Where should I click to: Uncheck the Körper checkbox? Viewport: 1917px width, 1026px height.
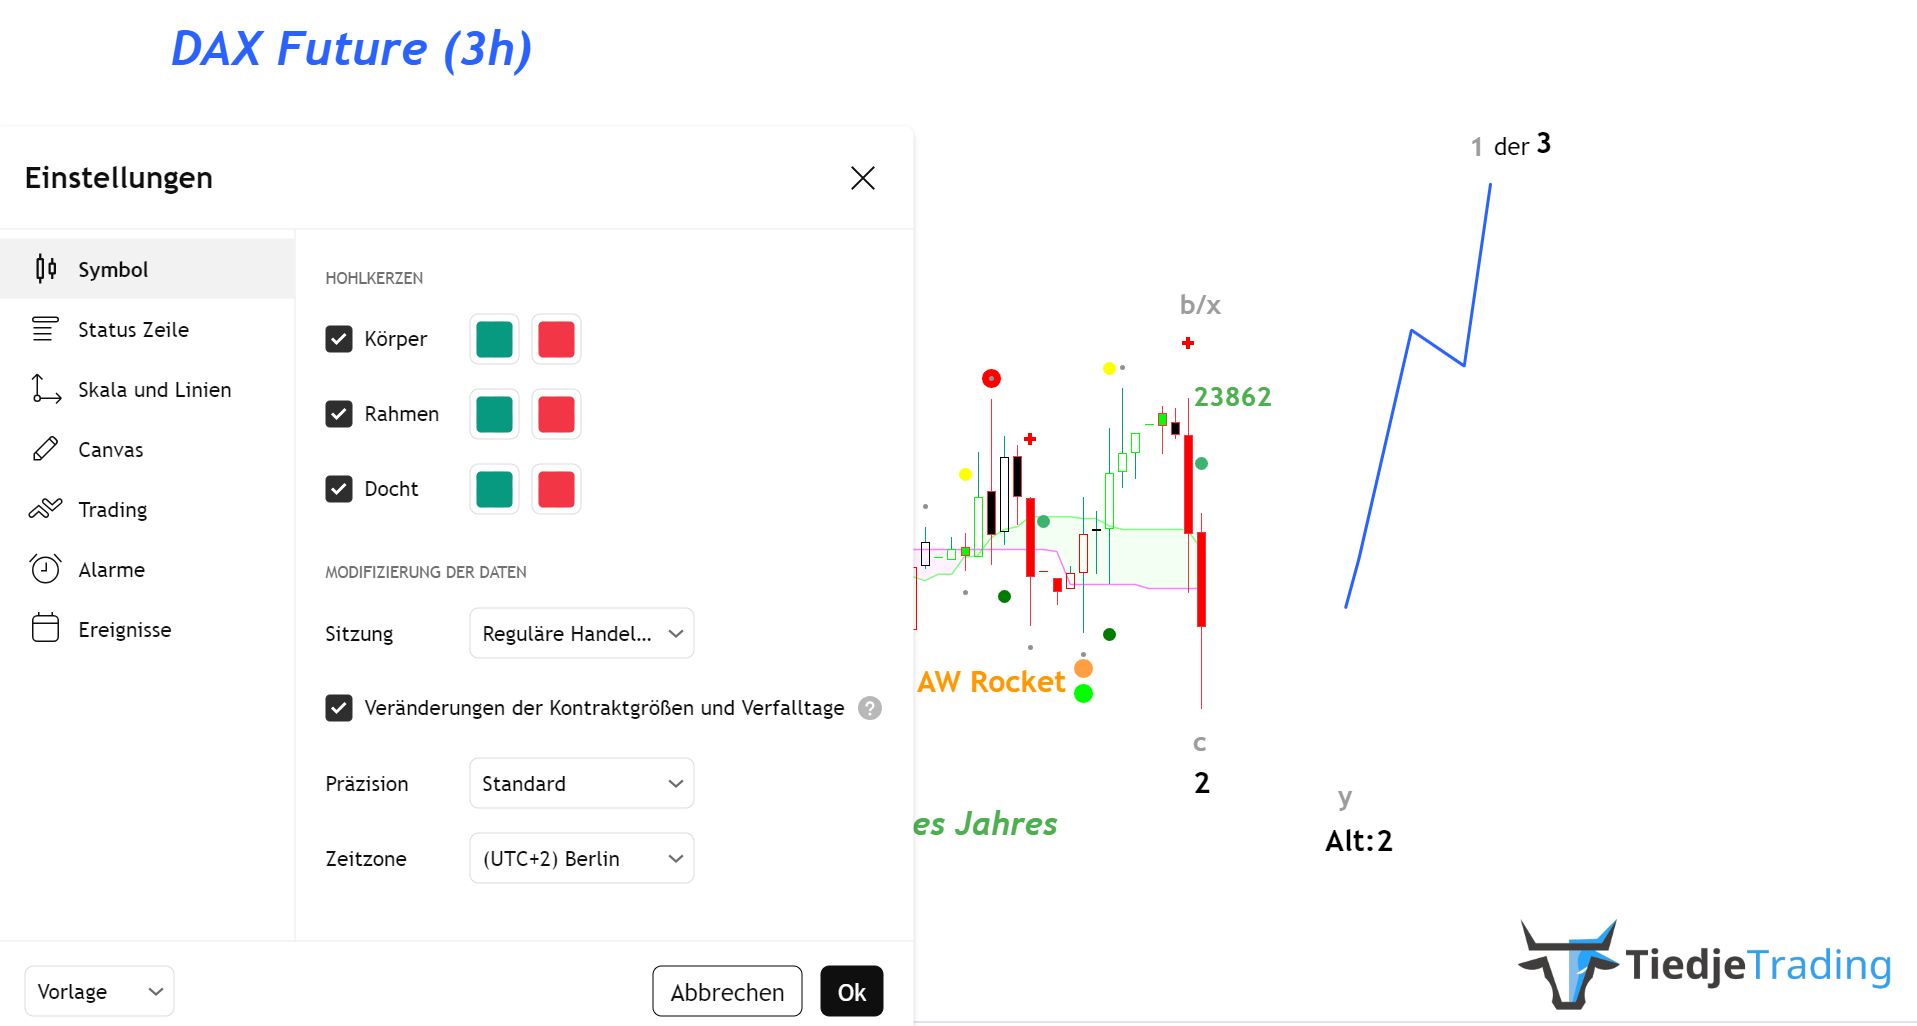(339, 339)
